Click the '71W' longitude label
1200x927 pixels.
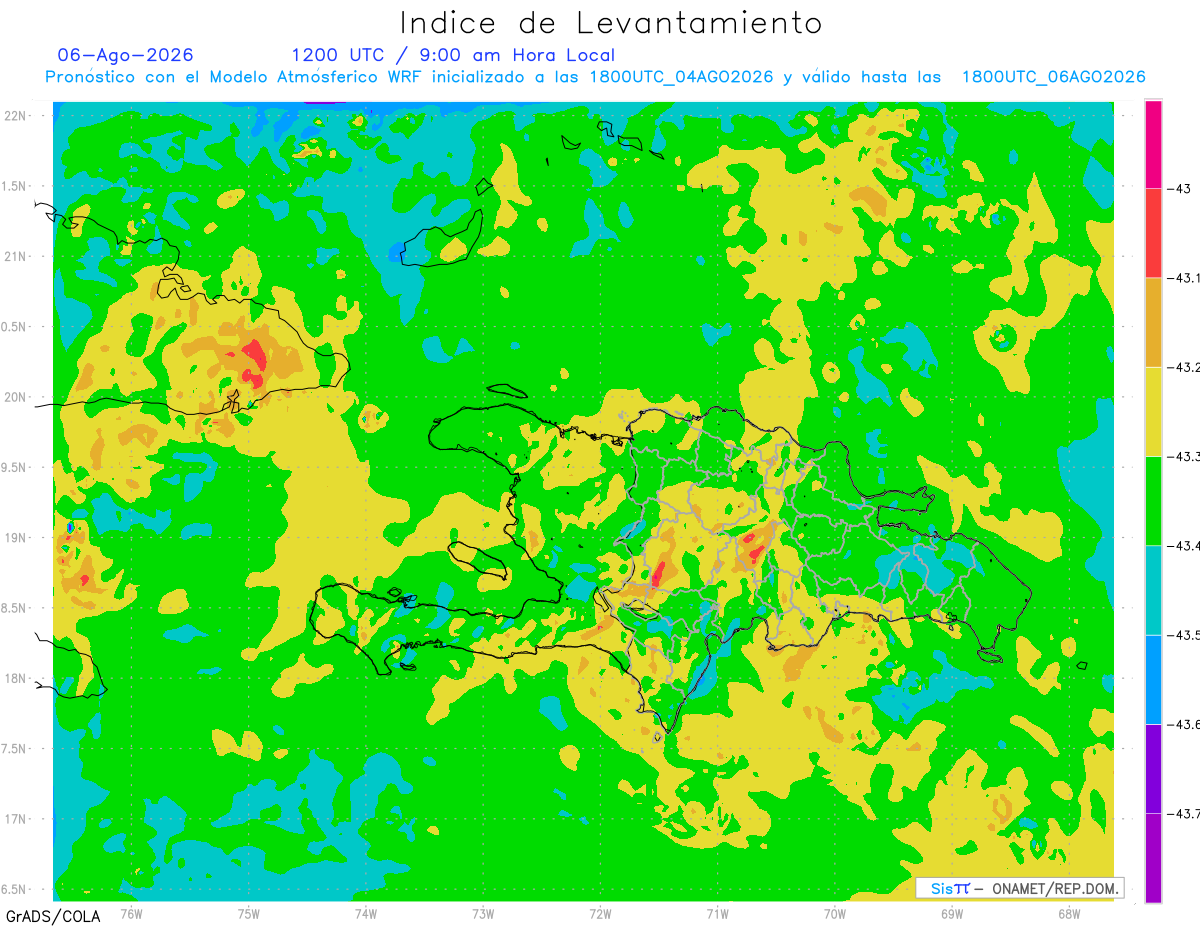[717, 913]
